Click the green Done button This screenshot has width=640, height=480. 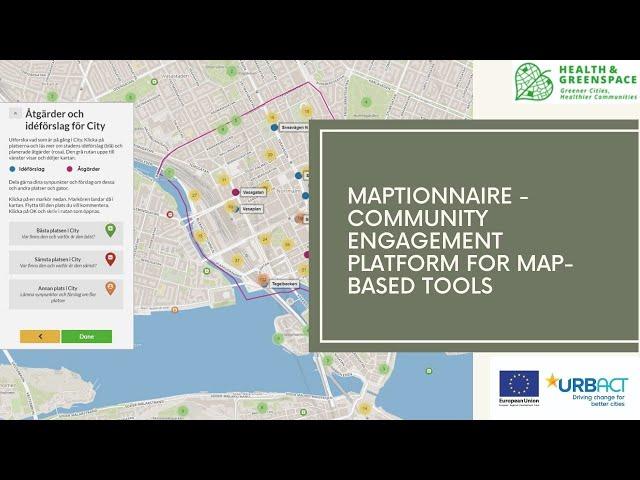pyautogui.click(x=87, y=336)
